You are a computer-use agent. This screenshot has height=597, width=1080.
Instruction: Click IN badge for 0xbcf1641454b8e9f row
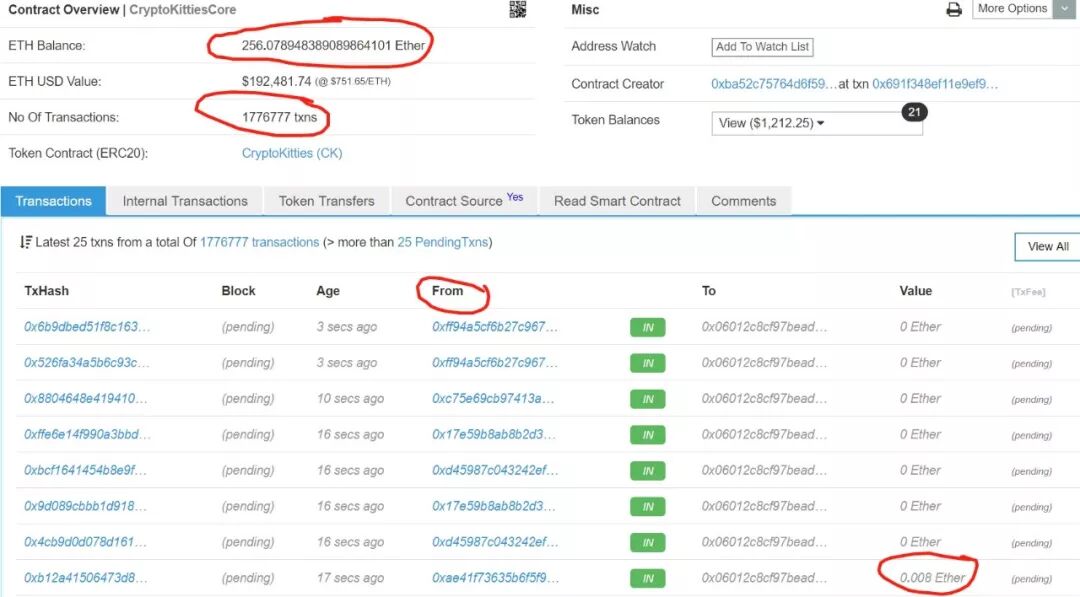[647, 471]
